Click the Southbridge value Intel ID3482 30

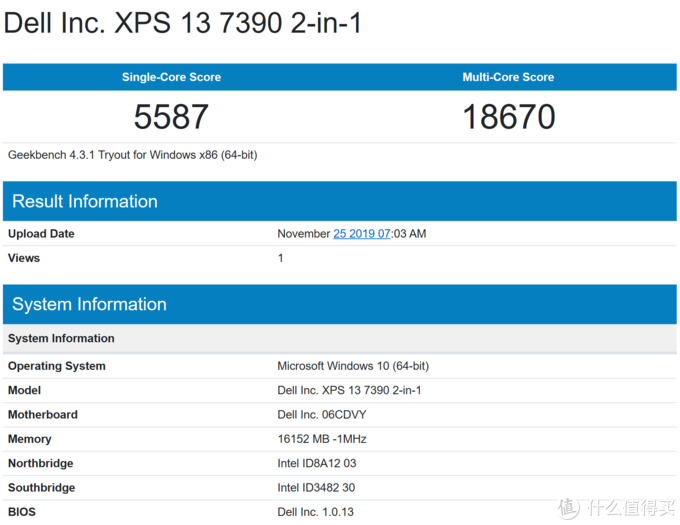(x=316, y=488)
